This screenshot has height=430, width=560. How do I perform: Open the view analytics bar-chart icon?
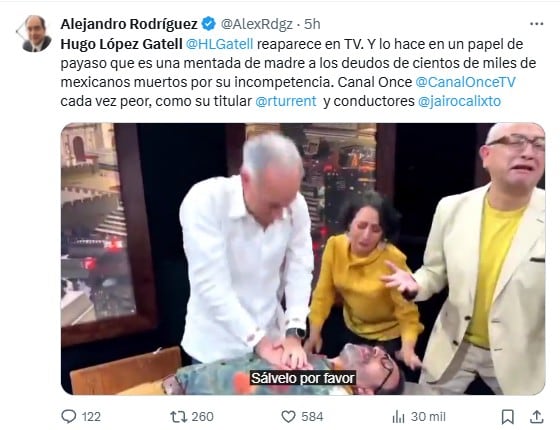[x=398, y=416]
